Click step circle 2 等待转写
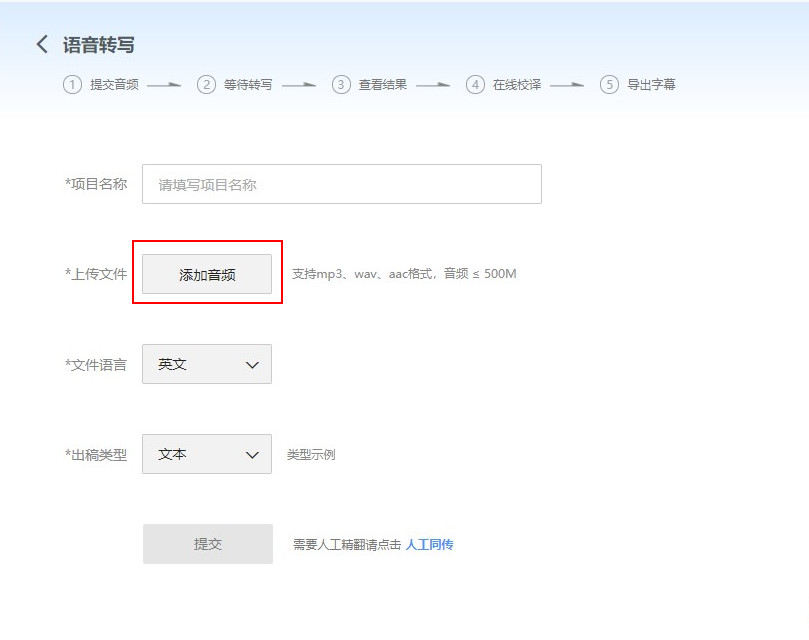809x640 pixels. 205,85
